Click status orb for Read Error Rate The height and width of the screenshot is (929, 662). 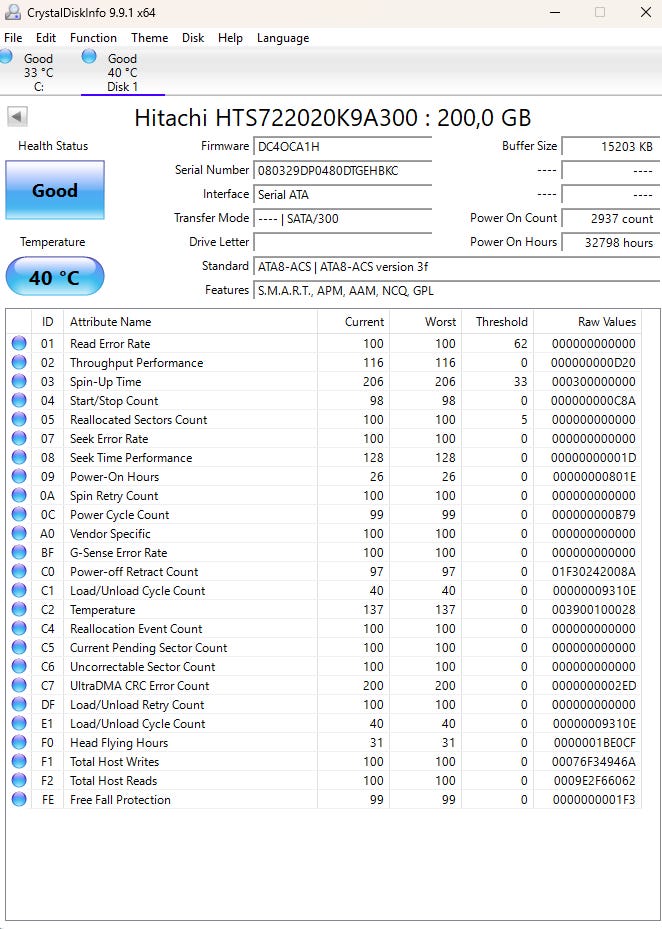(x=19, y=343)
